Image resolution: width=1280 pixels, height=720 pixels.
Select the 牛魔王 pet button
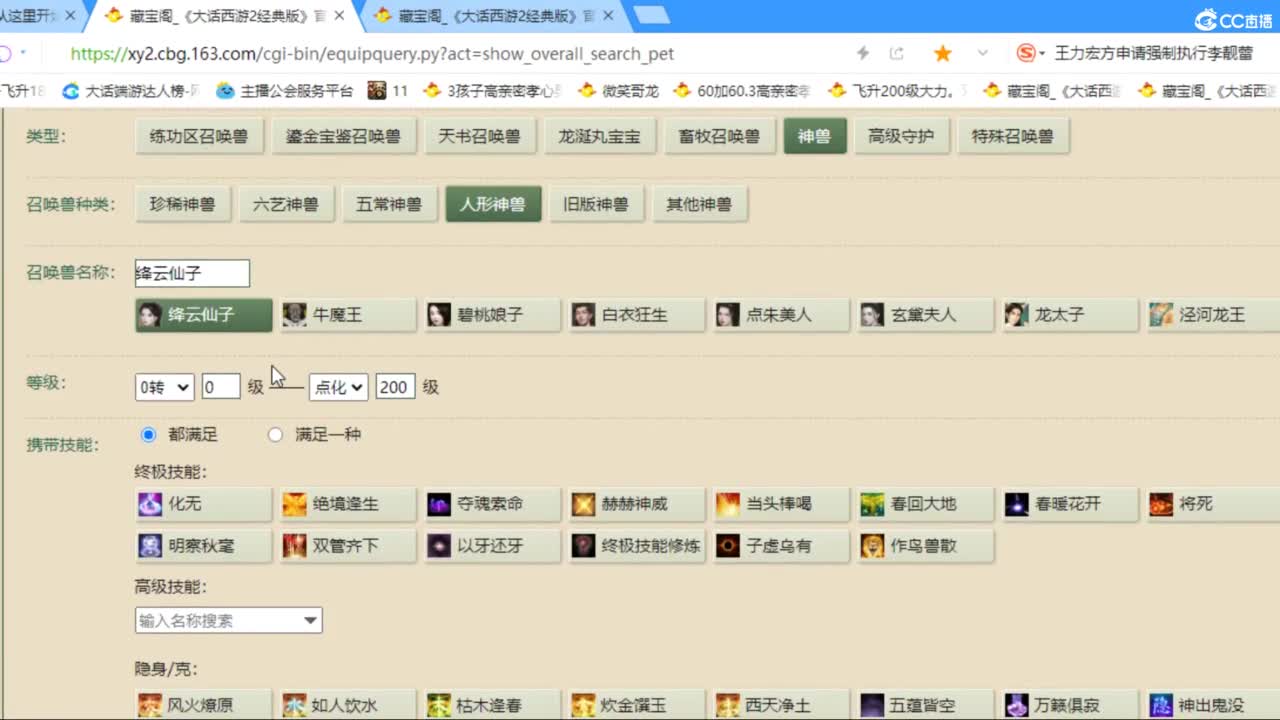coord(347,315)
